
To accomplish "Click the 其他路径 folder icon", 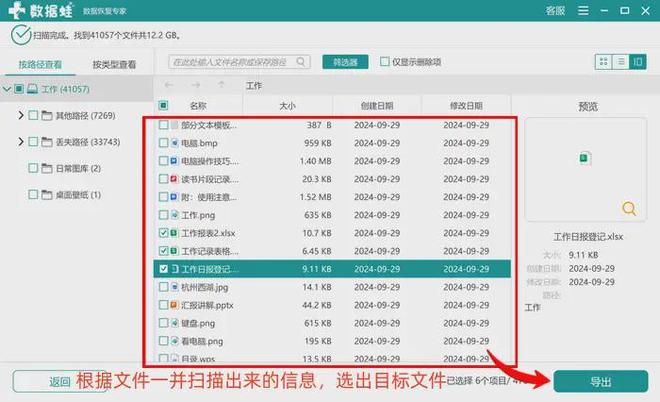I will point(47,115).
